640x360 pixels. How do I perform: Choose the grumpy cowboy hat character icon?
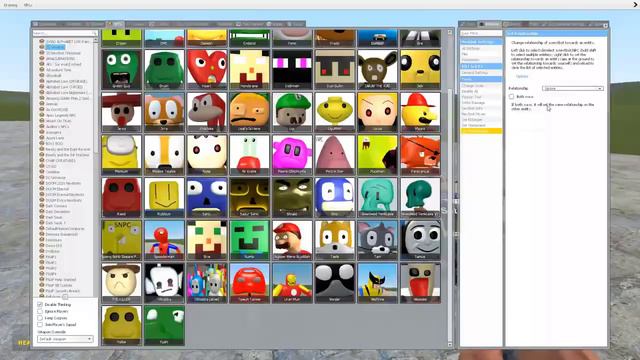(122, 282)
